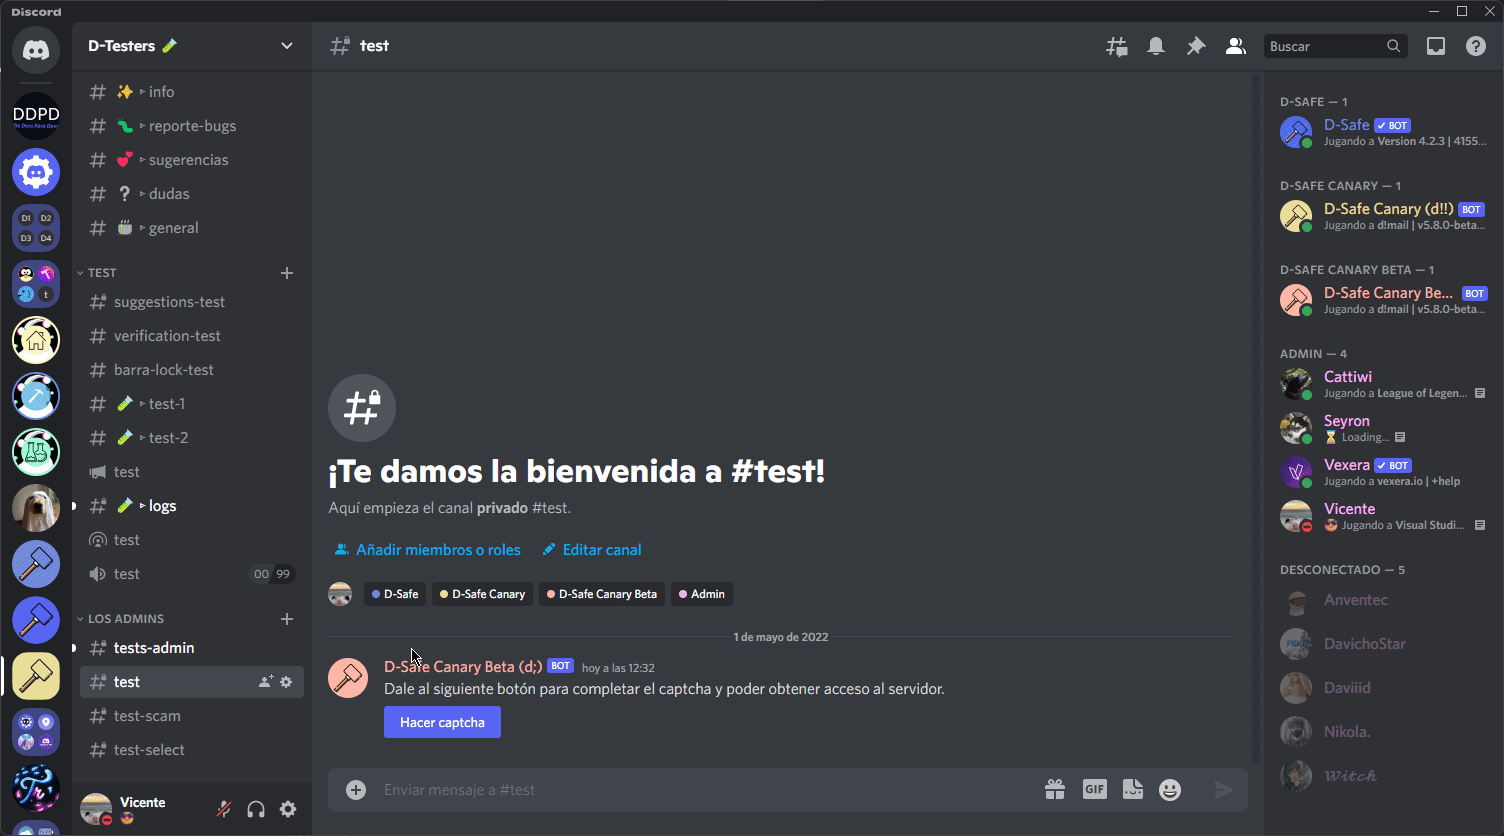Open the GIF picker

[x=1094, y=790]
